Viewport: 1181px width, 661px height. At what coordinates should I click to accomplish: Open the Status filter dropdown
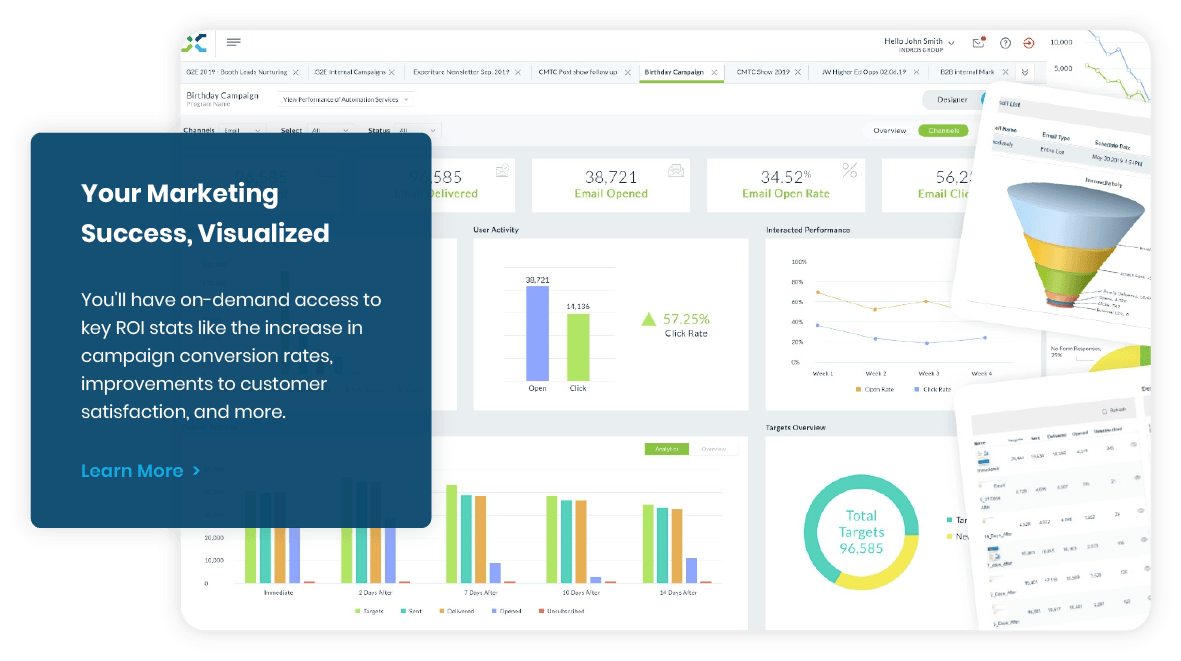coord(417,130)
